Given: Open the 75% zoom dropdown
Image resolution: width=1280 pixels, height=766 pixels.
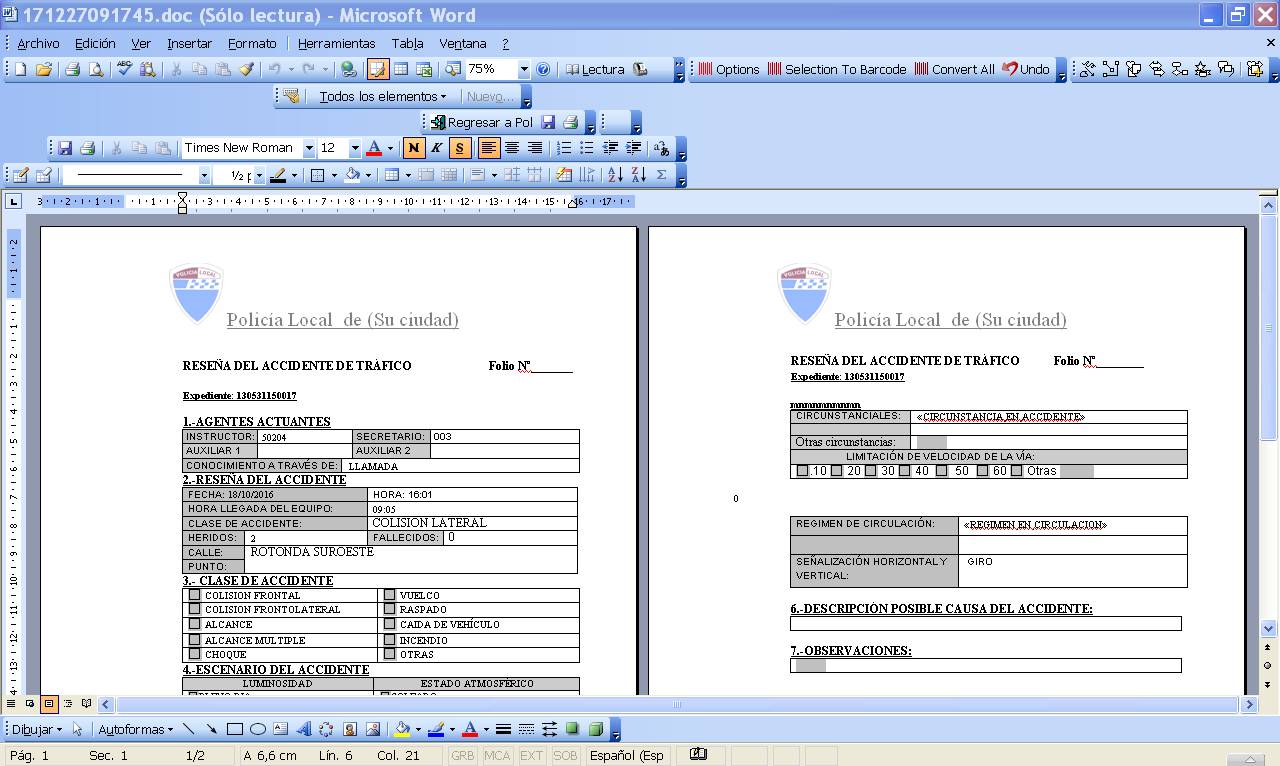Looking at the screenshot, I should click(523, 69).
